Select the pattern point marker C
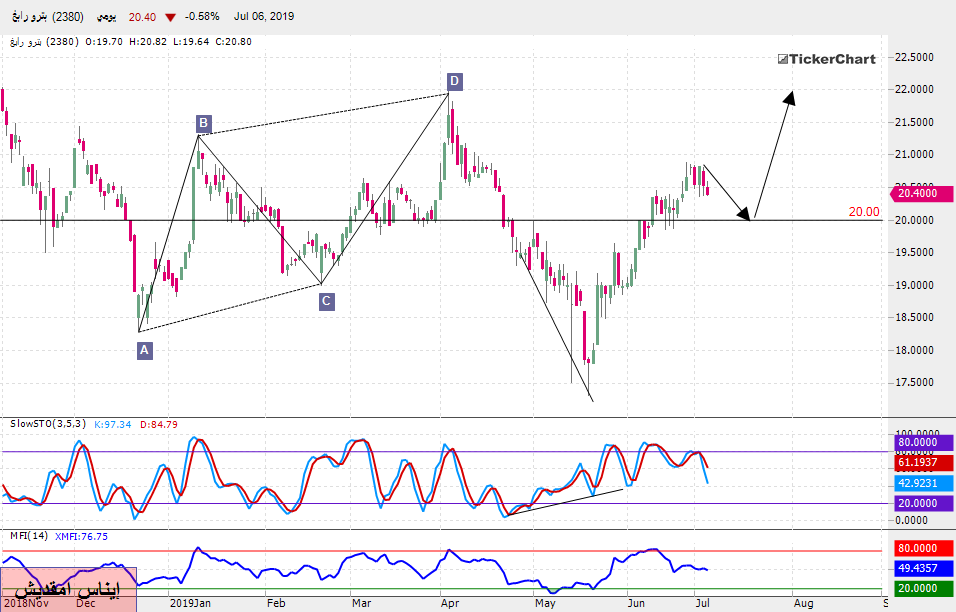956x612 pixels. pyautogui.click(x=327, y=300)
